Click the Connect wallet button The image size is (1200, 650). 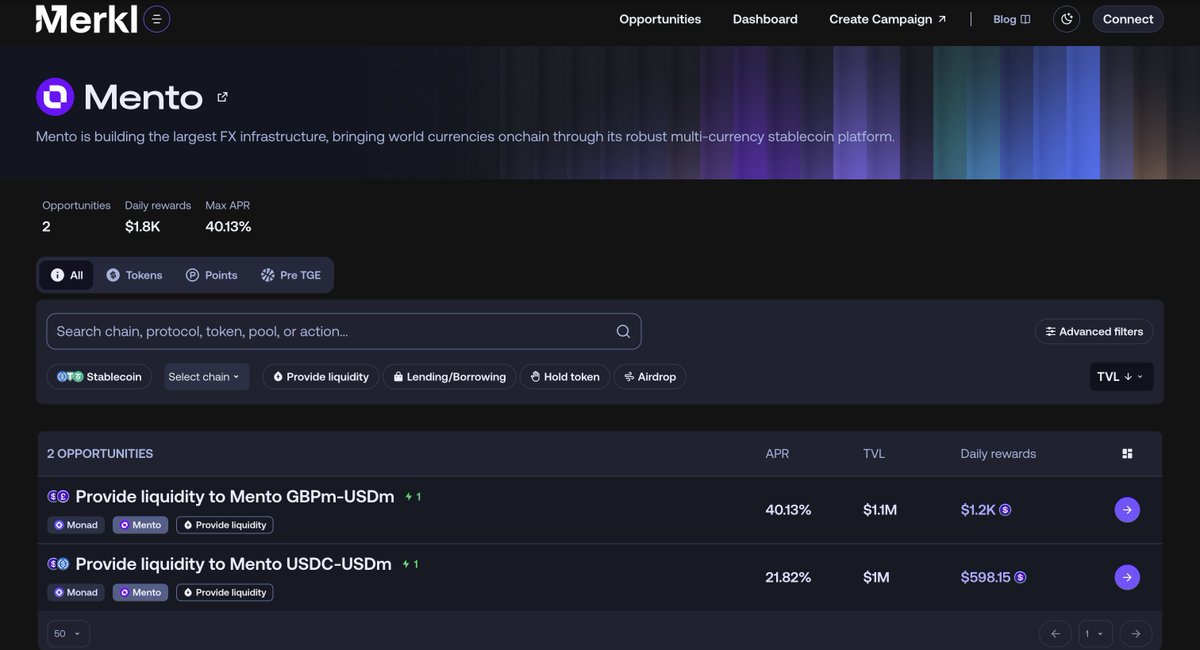coord(1128,19)
